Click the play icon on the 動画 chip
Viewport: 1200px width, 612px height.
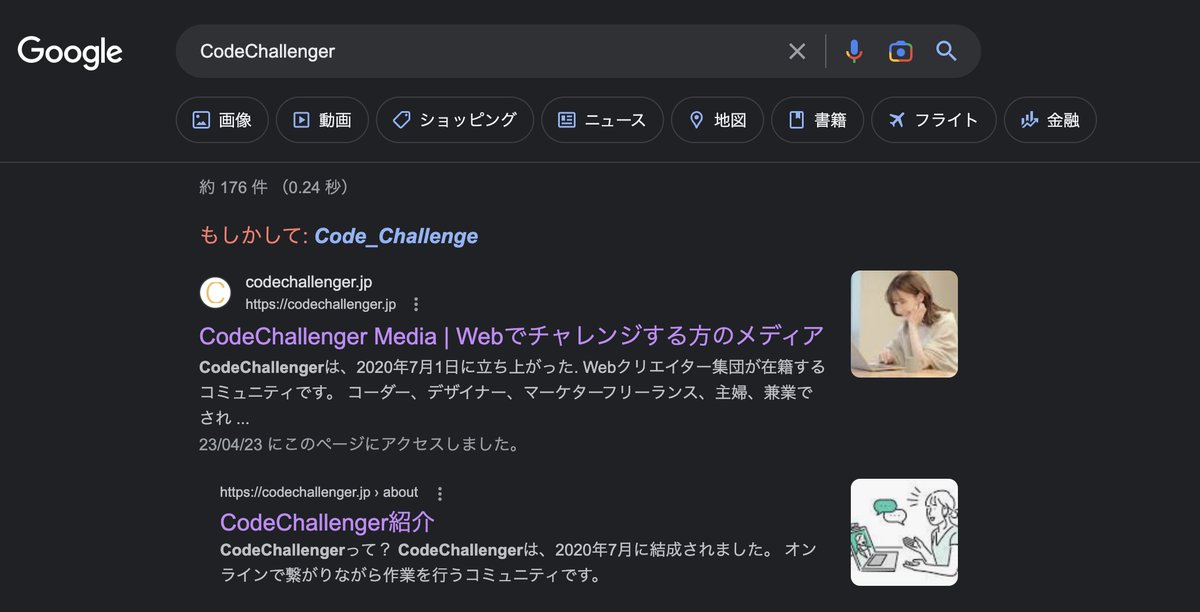[x=299, y=119]
